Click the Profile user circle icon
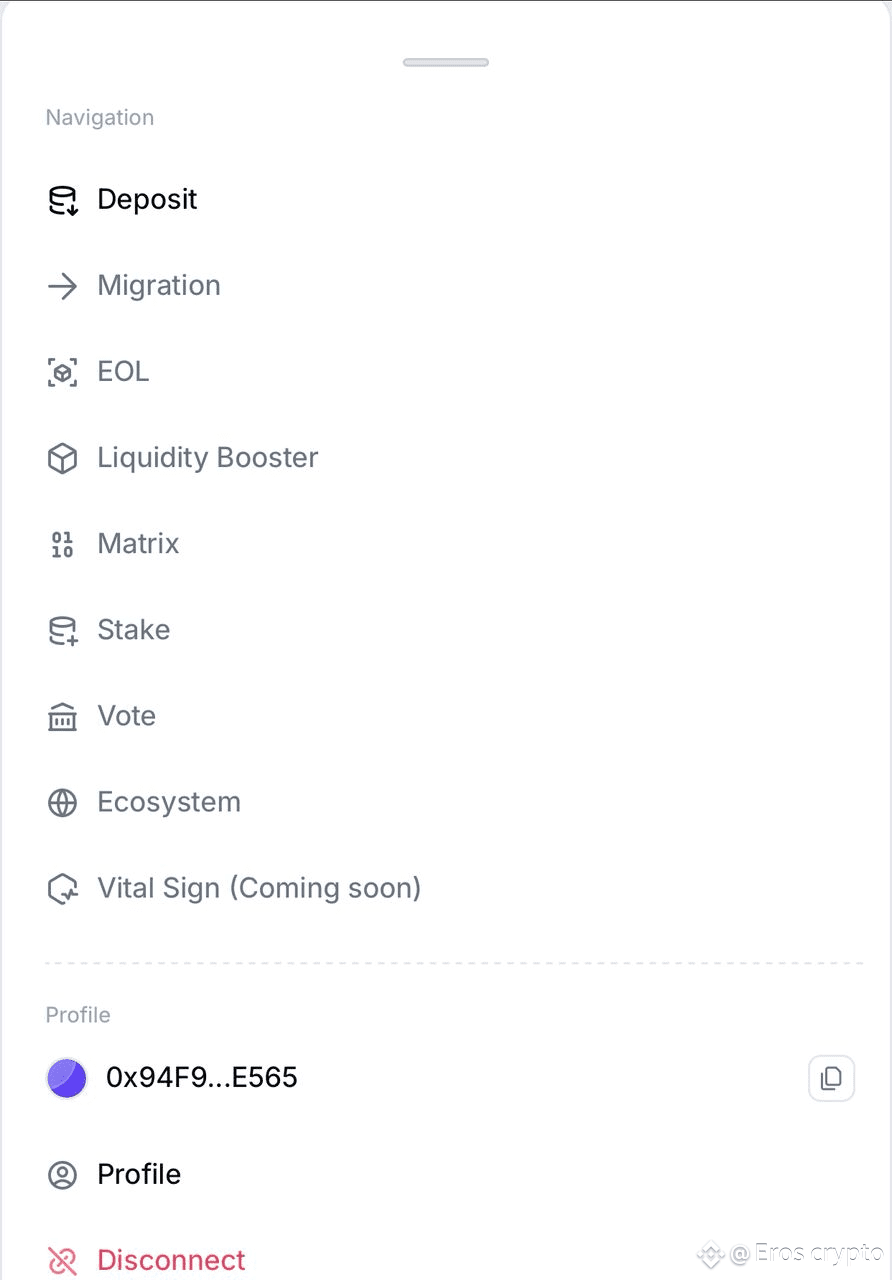892x1280 pixels. tap(63, 1175)
